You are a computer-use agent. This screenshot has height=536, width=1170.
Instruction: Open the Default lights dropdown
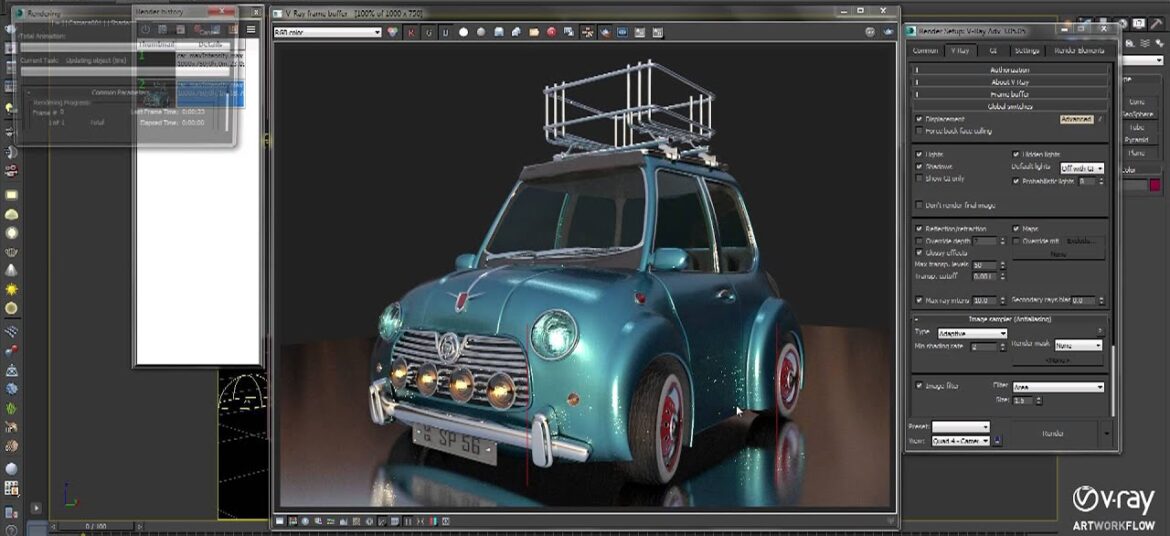pyautogui.click(x=1080, y=169)
